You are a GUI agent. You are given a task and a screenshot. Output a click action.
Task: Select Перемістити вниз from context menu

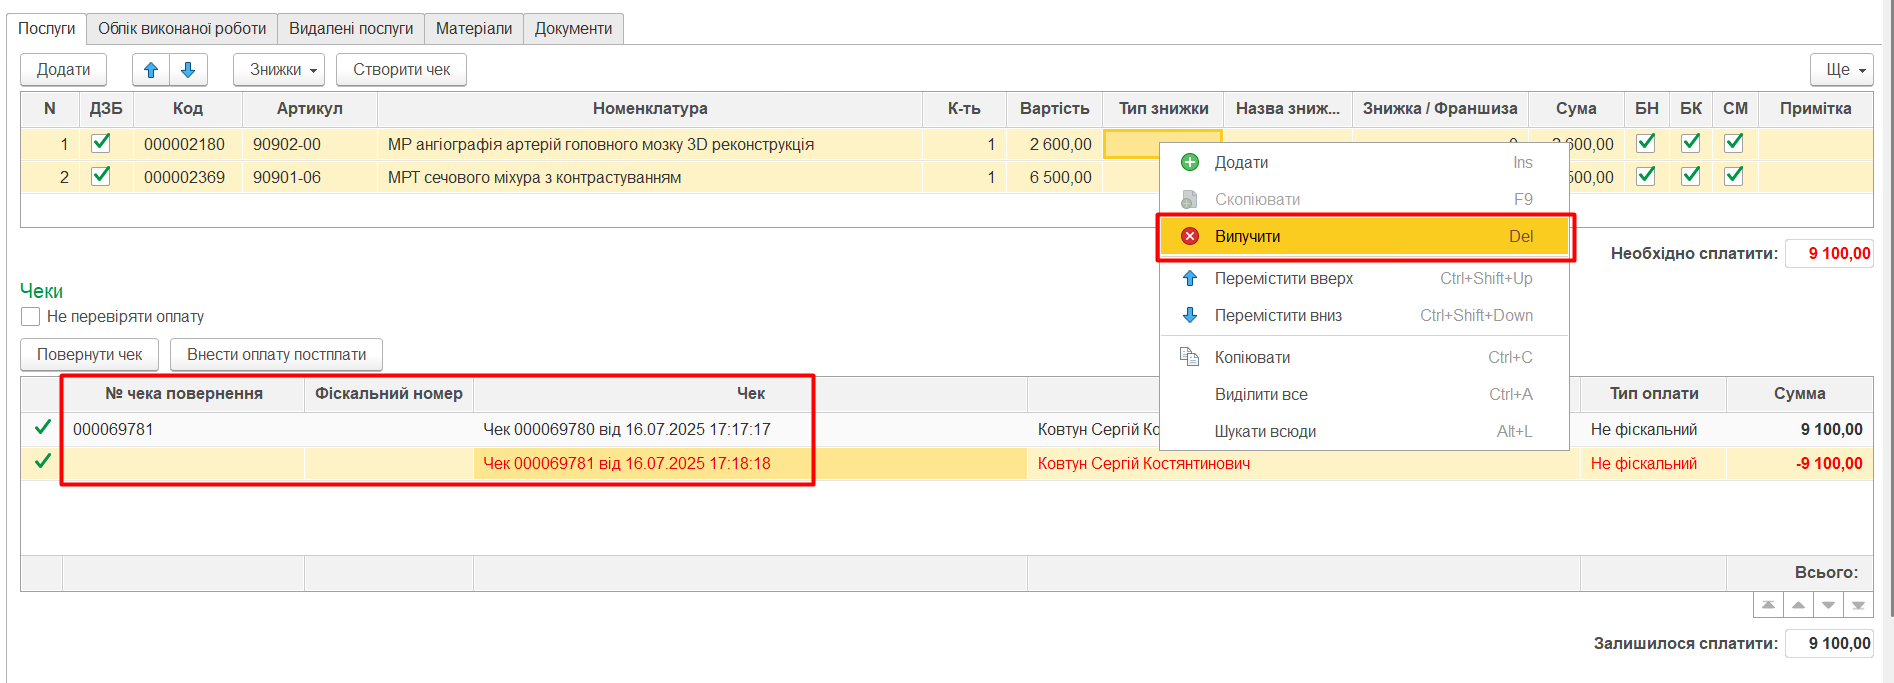[1278, 316]
